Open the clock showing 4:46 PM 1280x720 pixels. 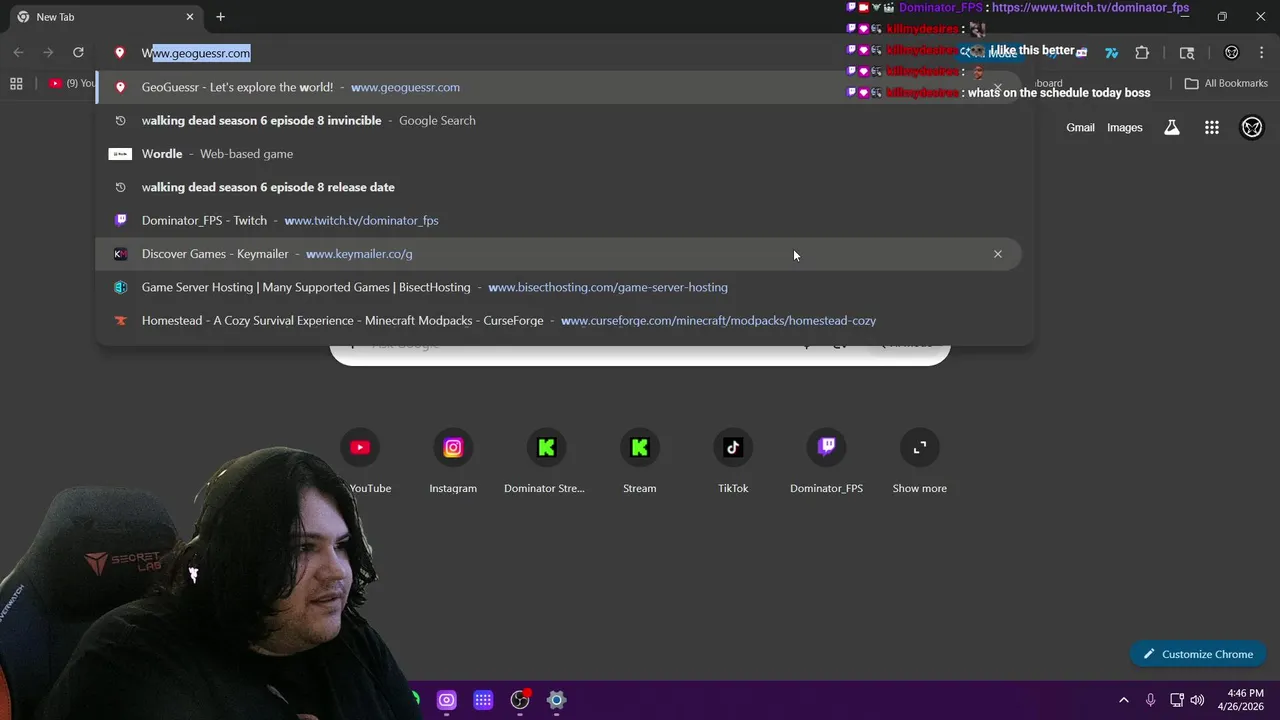tap(1240, 700)
